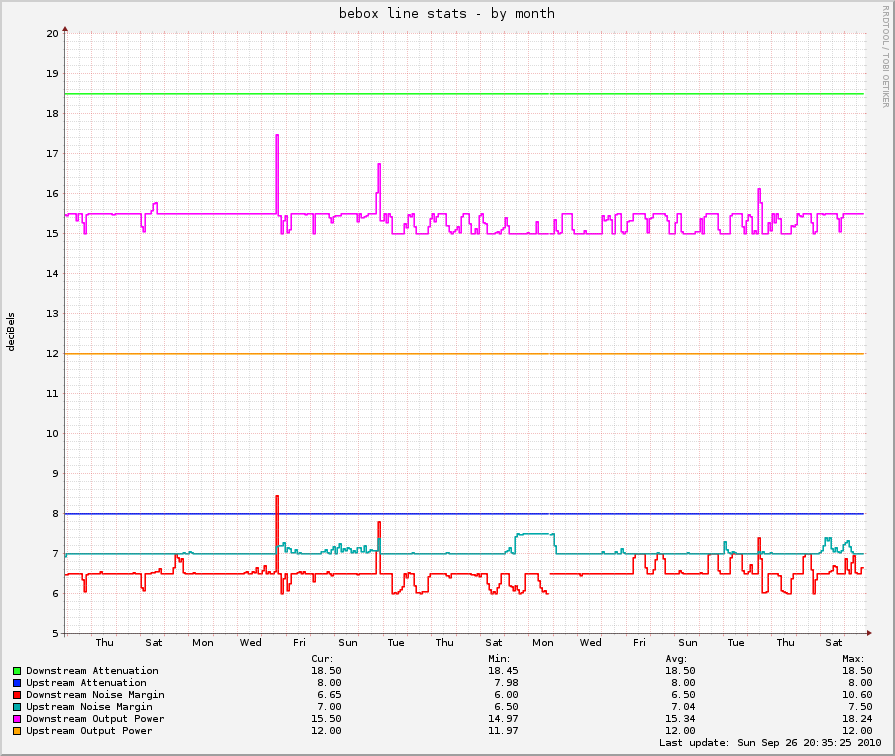Click the teal Upstream Noise Margin swatch
The image size is (895, 756).
click(17, 707)
